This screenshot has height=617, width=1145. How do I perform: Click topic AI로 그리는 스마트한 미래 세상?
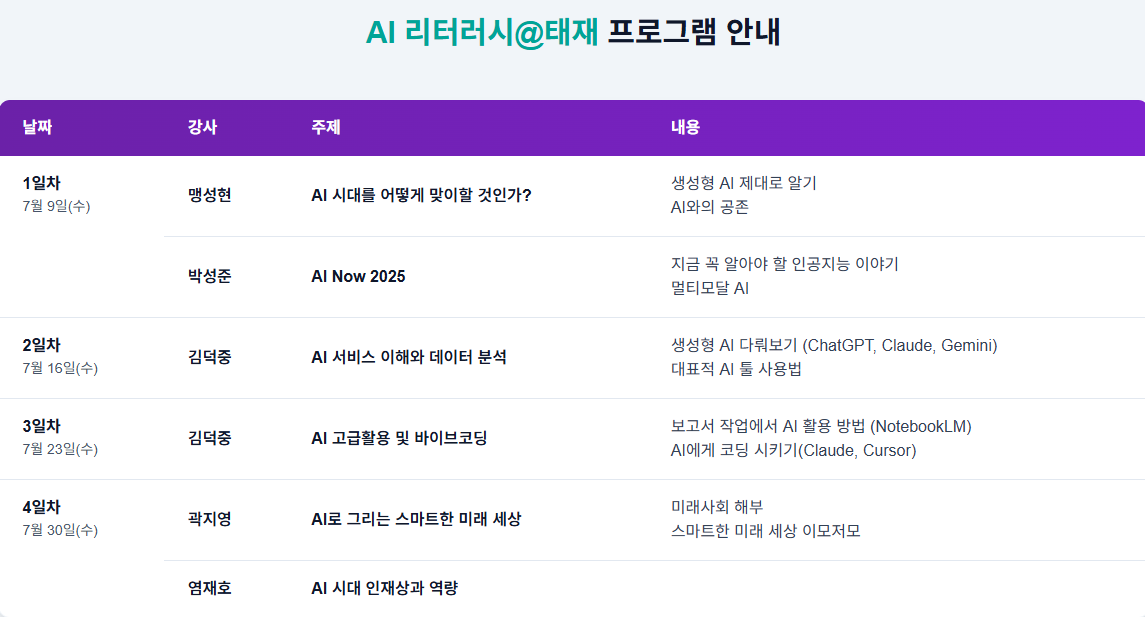pyautogui.click(x=416, y=519)
